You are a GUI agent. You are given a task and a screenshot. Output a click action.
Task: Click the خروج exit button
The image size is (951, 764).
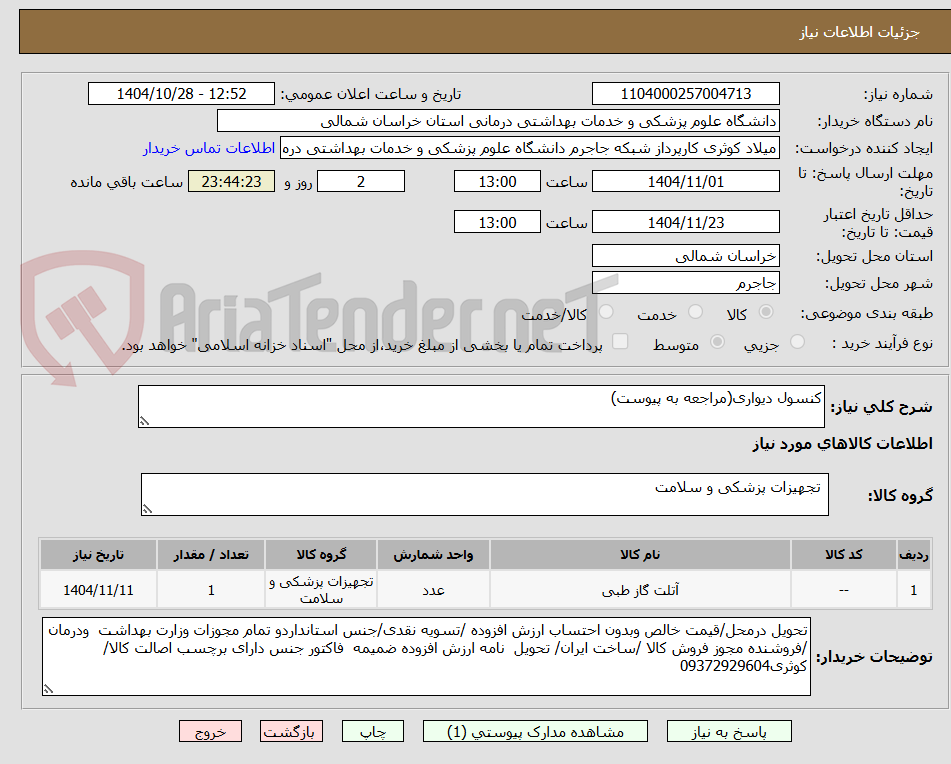click(210, 731)
